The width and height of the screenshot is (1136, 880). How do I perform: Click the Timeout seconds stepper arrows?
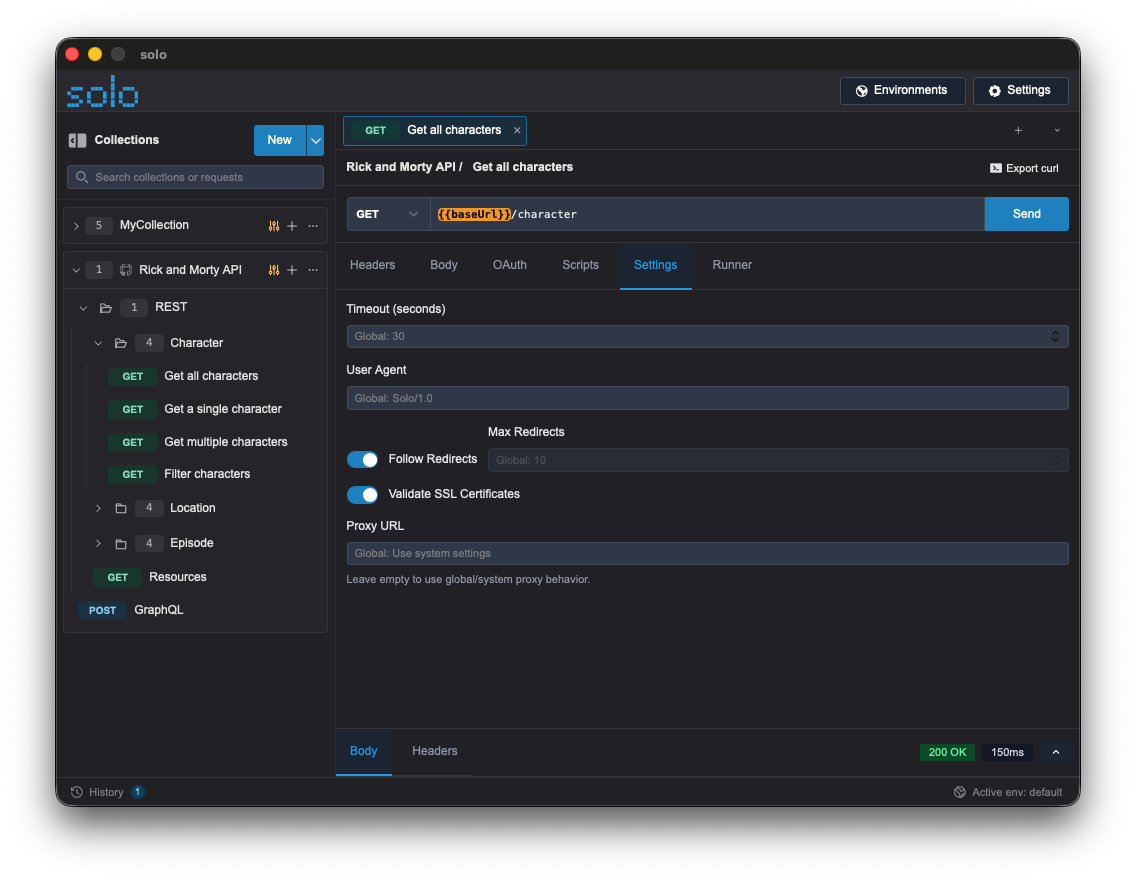click(1055, 336)
